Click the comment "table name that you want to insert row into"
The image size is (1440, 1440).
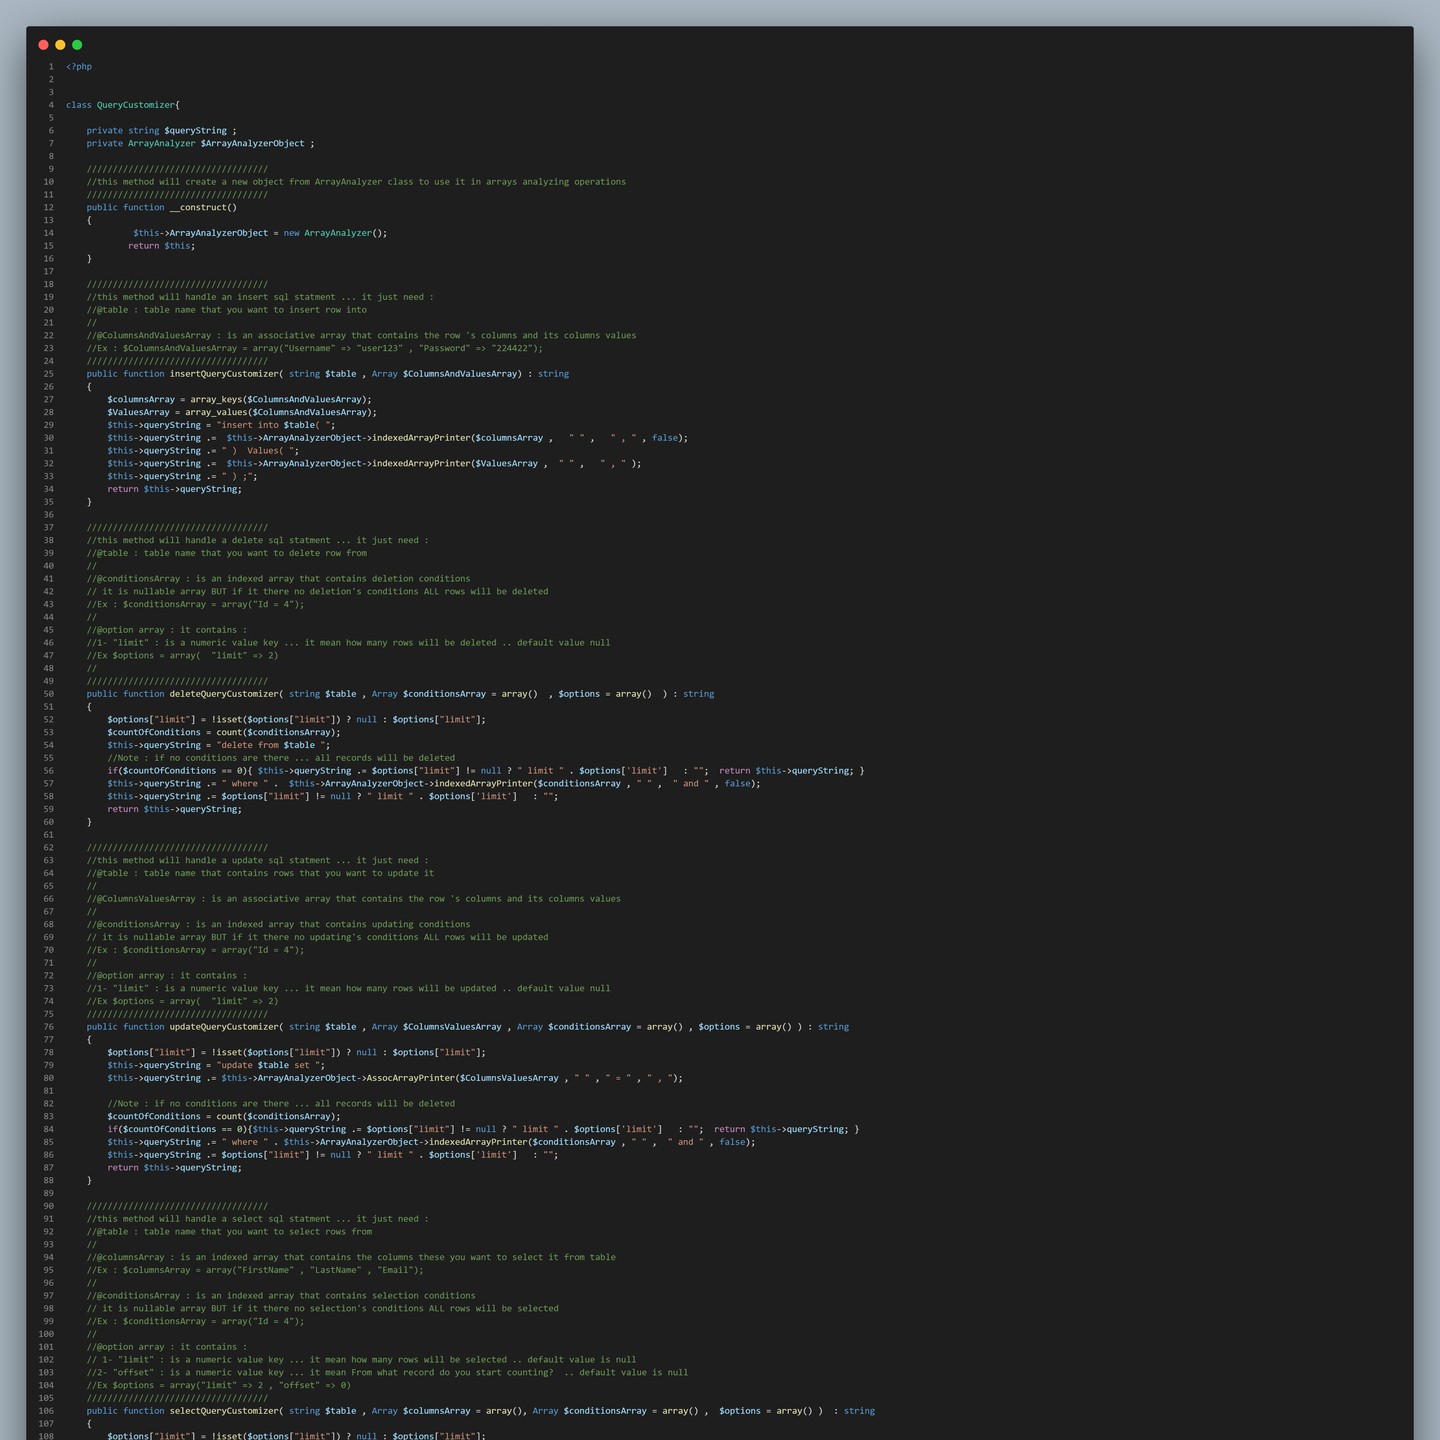point(227,310)
